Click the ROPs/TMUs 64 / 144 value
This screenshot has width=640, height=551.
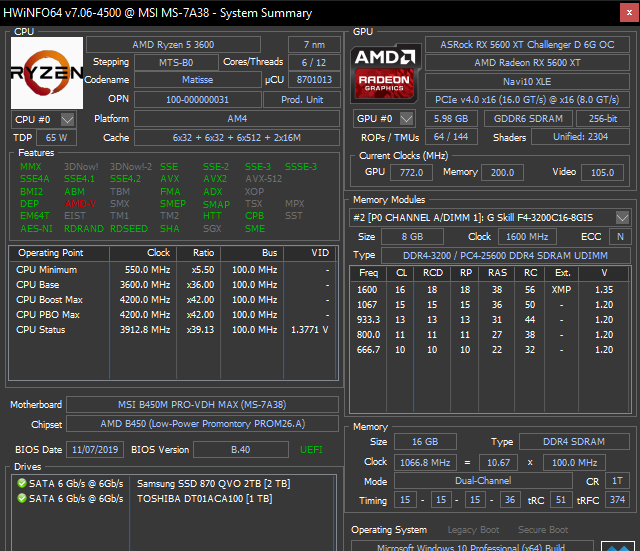(451, 137)
